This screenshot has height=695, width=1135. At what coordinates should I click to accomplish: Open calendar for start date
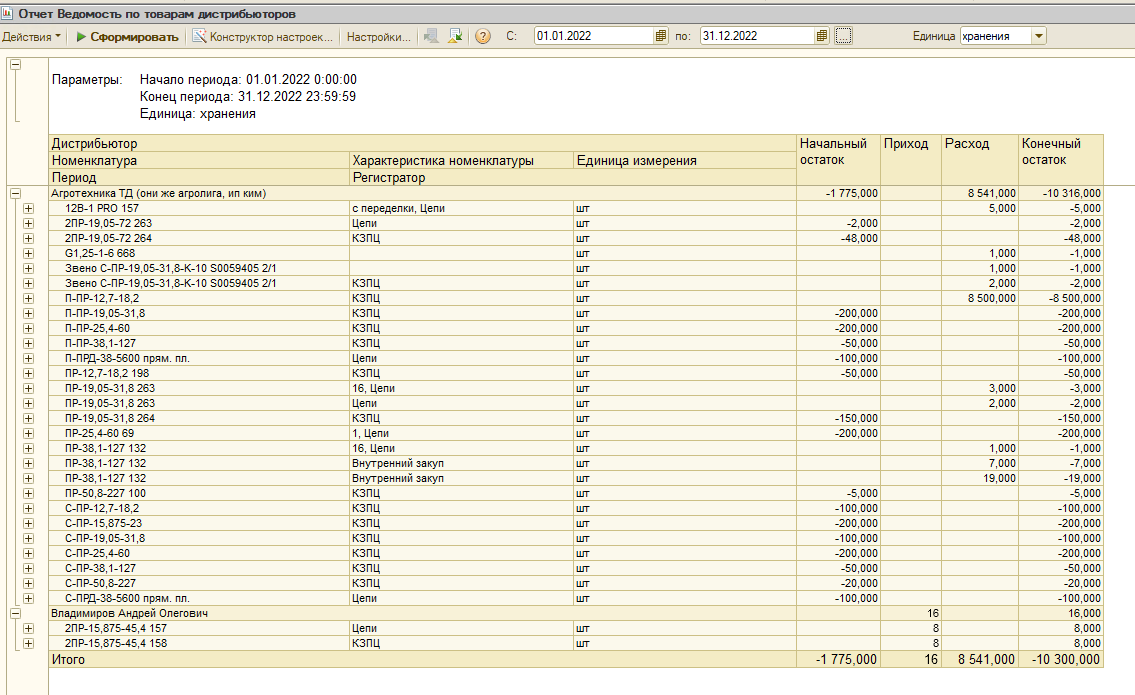pos(661,36)
